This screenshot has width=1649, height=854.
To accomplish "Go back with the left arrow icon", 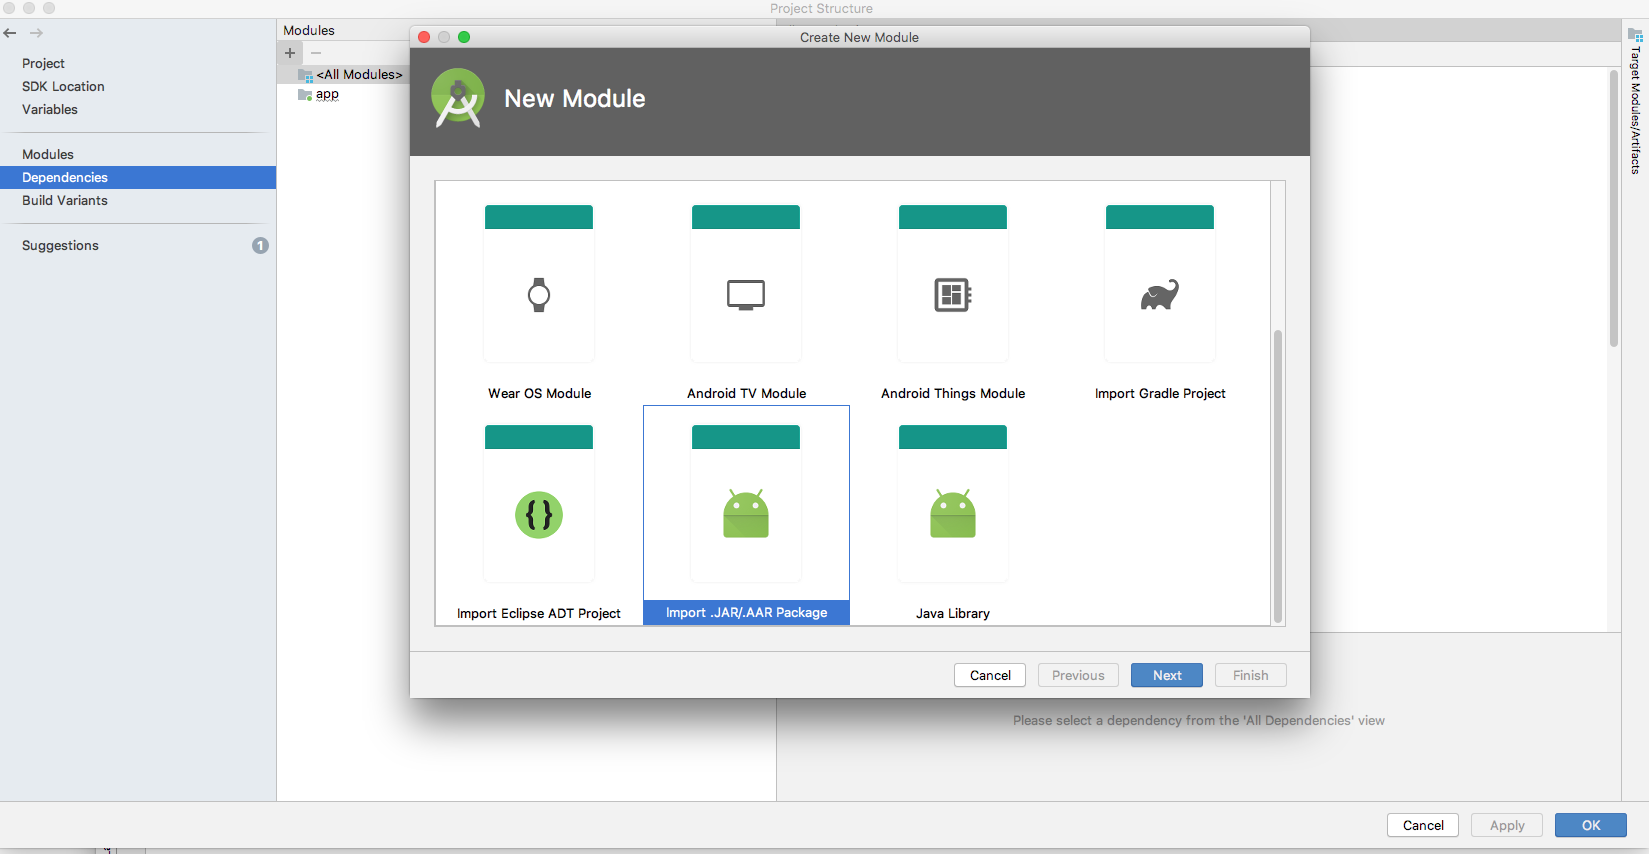I will [10, 33].
